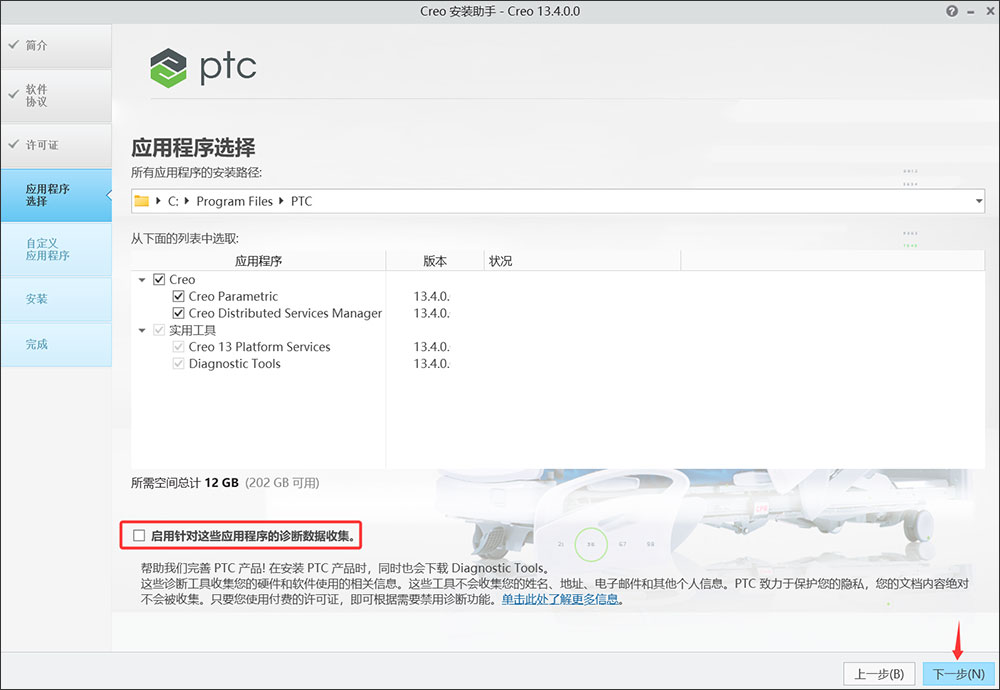Viewport: 1000px width, 690px height.
Task: Click the 下一步(N) button
Action: coord(959,673)
